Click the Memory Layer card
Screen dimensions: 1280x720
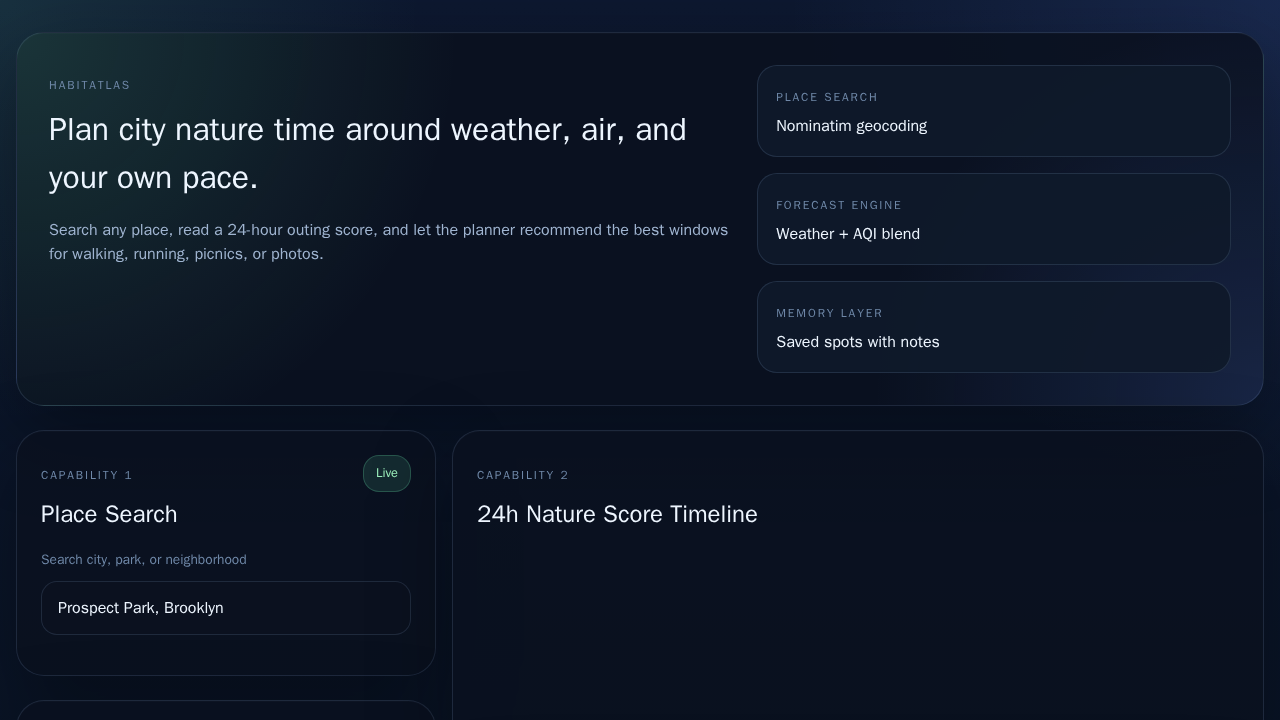click(993, 327)
